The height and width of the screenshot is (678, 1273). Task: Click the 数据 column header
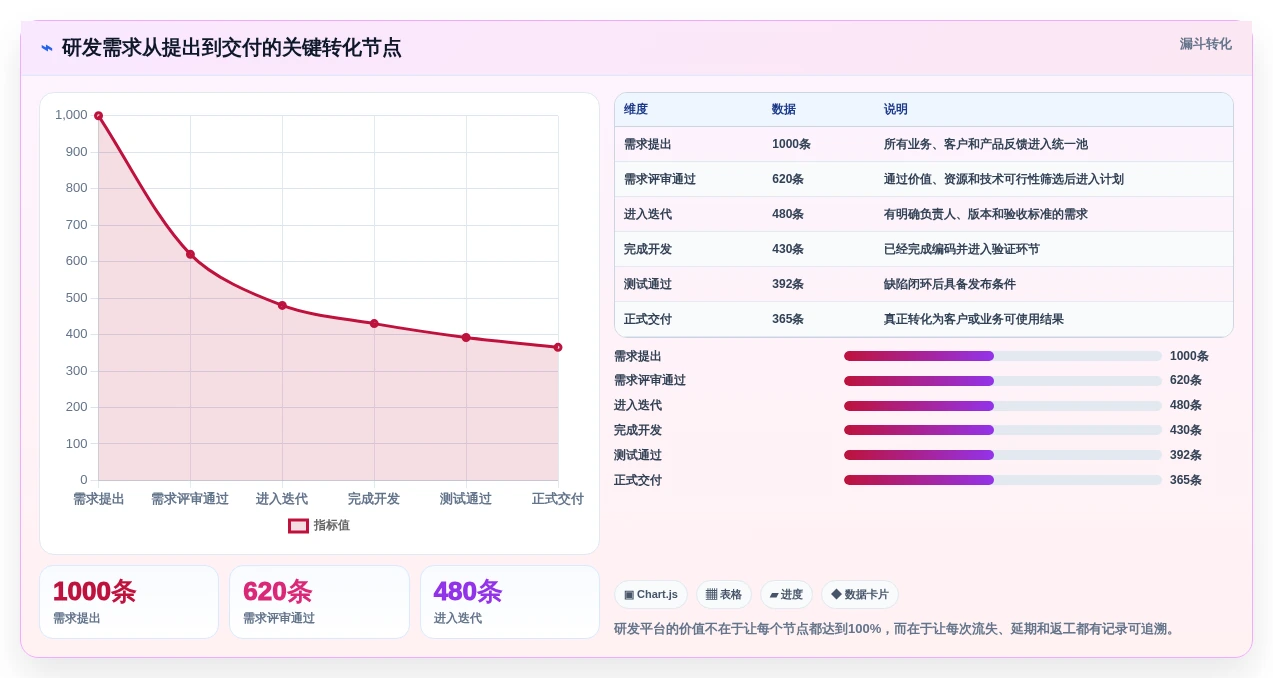pyautogui.click(x=784, y=109)
